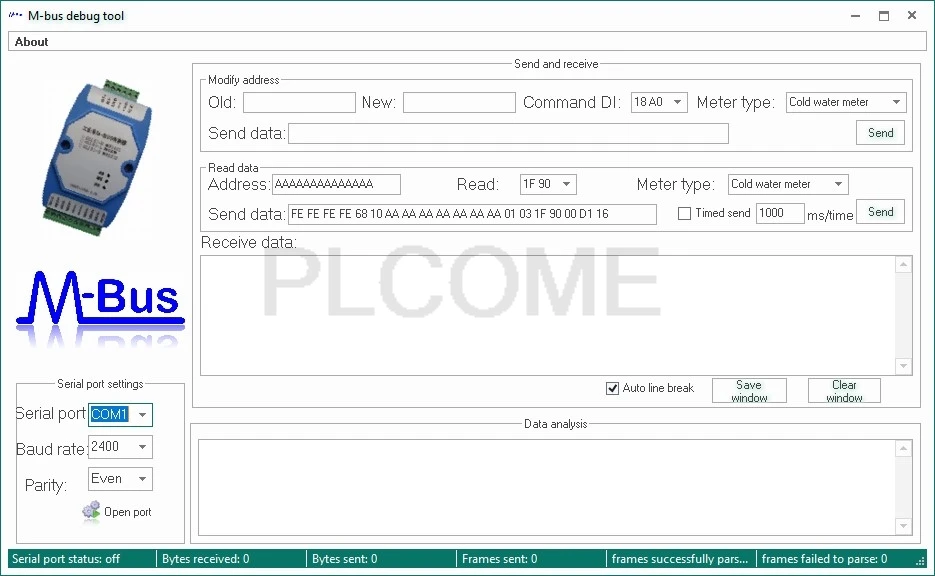
Task: Expand the Command DI 18 A0 dropdown
Action: tap(677, 102)
